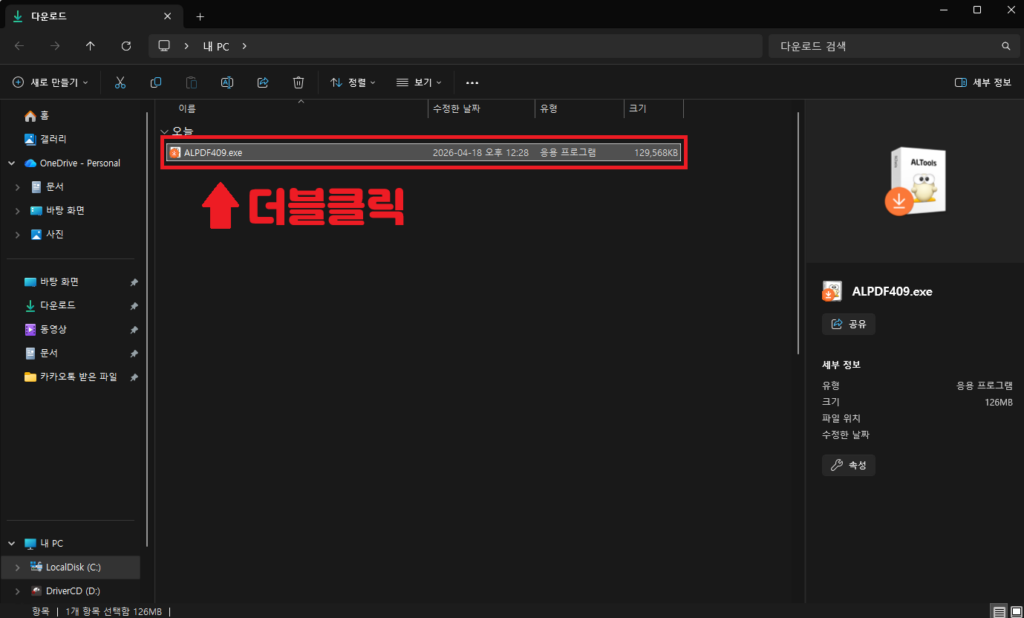Open the See more (...) toolbar menu
Screen dimensions: 1024x618
click(x=471, y=82)
